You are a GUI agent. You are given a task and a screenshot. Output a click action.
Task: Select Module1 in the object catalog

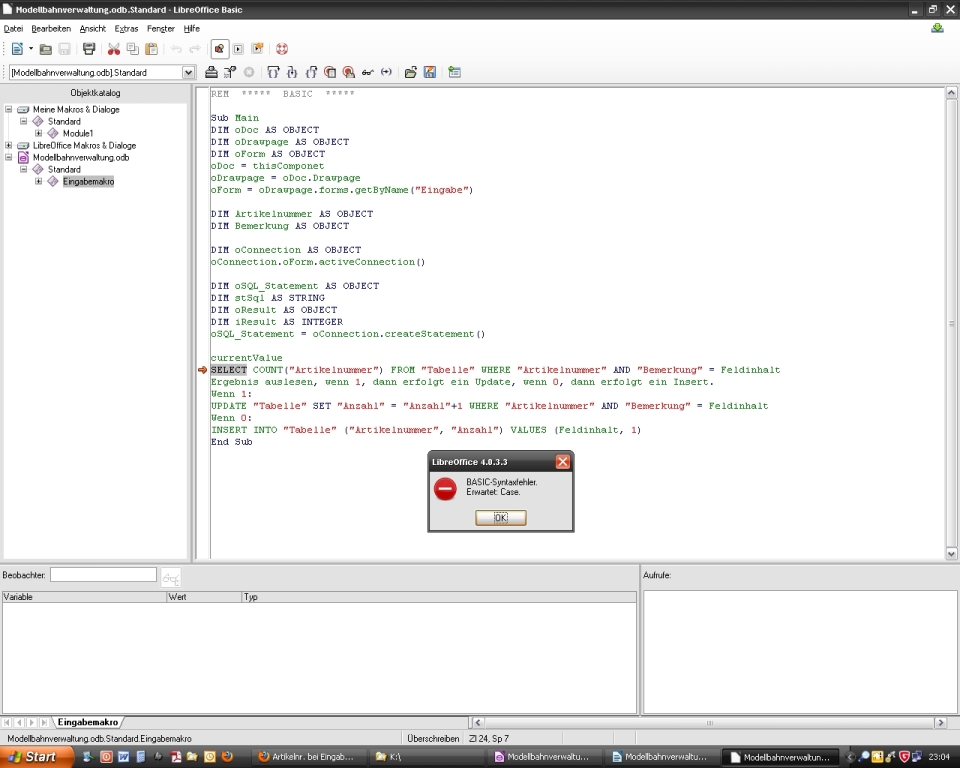(78, 134)
